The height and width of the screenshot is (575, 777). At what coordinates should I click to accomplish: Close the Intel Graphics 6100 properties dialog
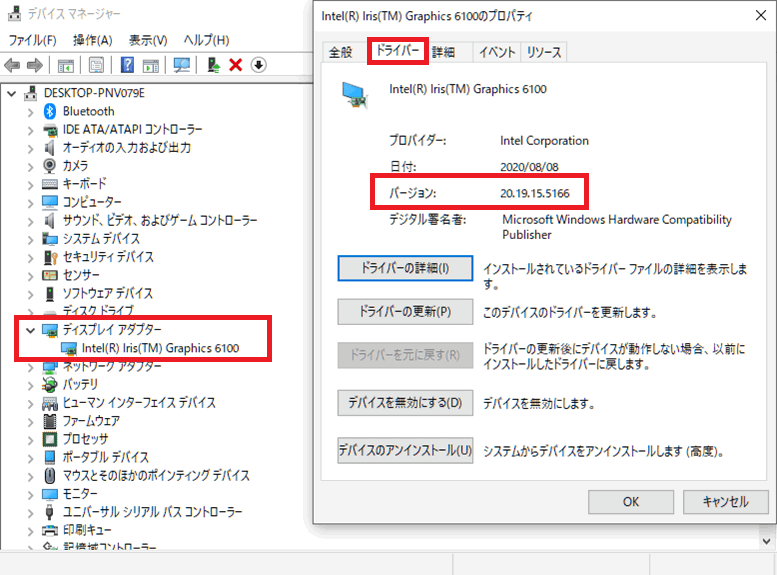pos(761,15)
